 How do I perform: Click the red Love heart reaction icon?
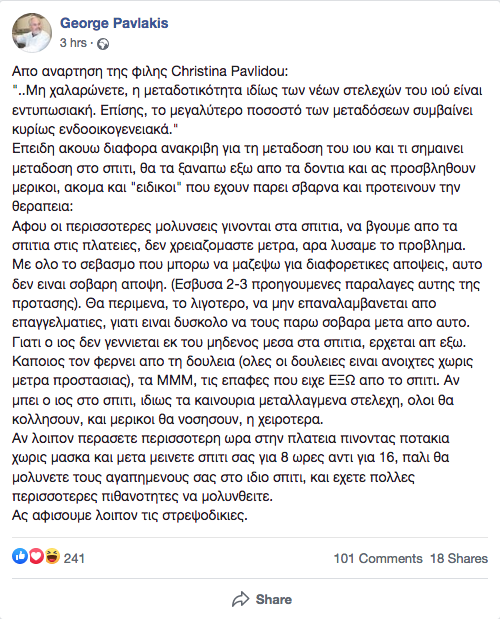pos(36,556)
